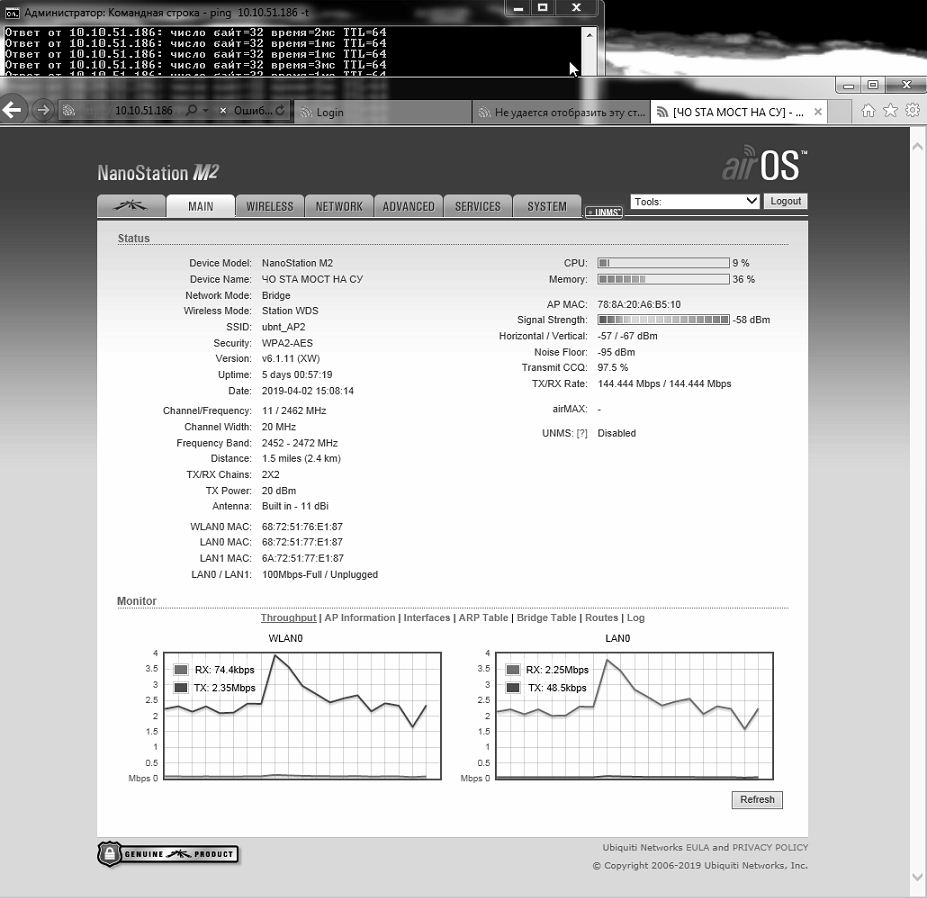The image size is (927, 898).
Task: Click the browser page scroll-down arrow
Action: click(917, 877)
